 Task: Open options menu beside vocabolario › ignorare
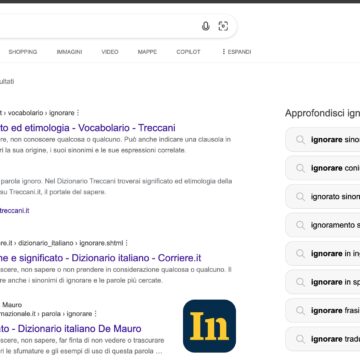click(78, 113)
